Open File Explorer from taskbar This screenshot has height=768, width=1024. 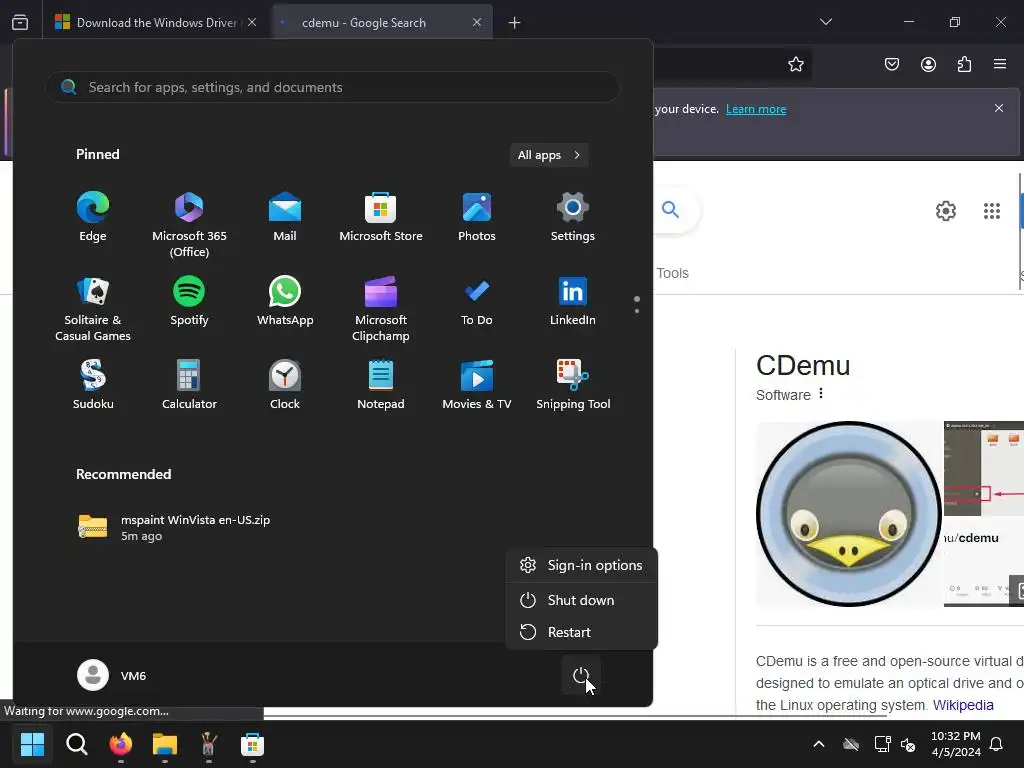pyautogui.click(x=165, y=744)
